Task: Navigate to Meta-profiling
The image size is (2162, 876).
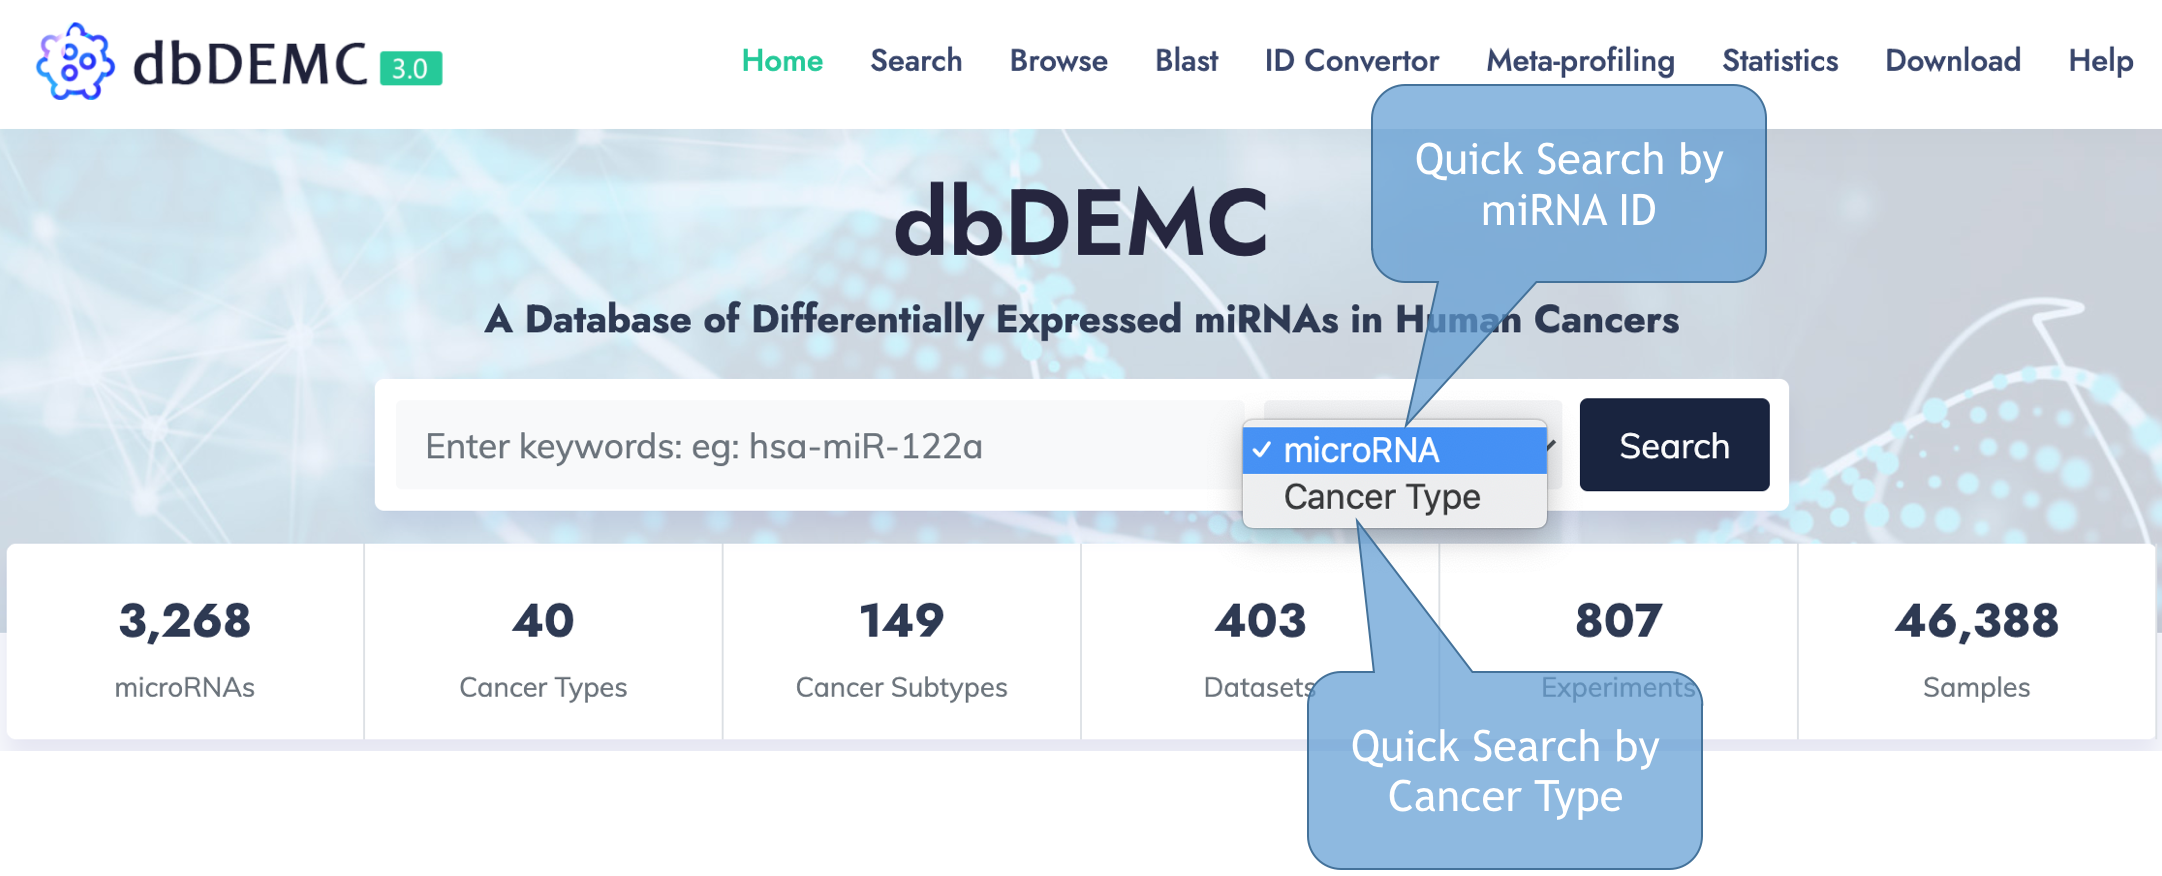Action: click(x=1580, y=61)
